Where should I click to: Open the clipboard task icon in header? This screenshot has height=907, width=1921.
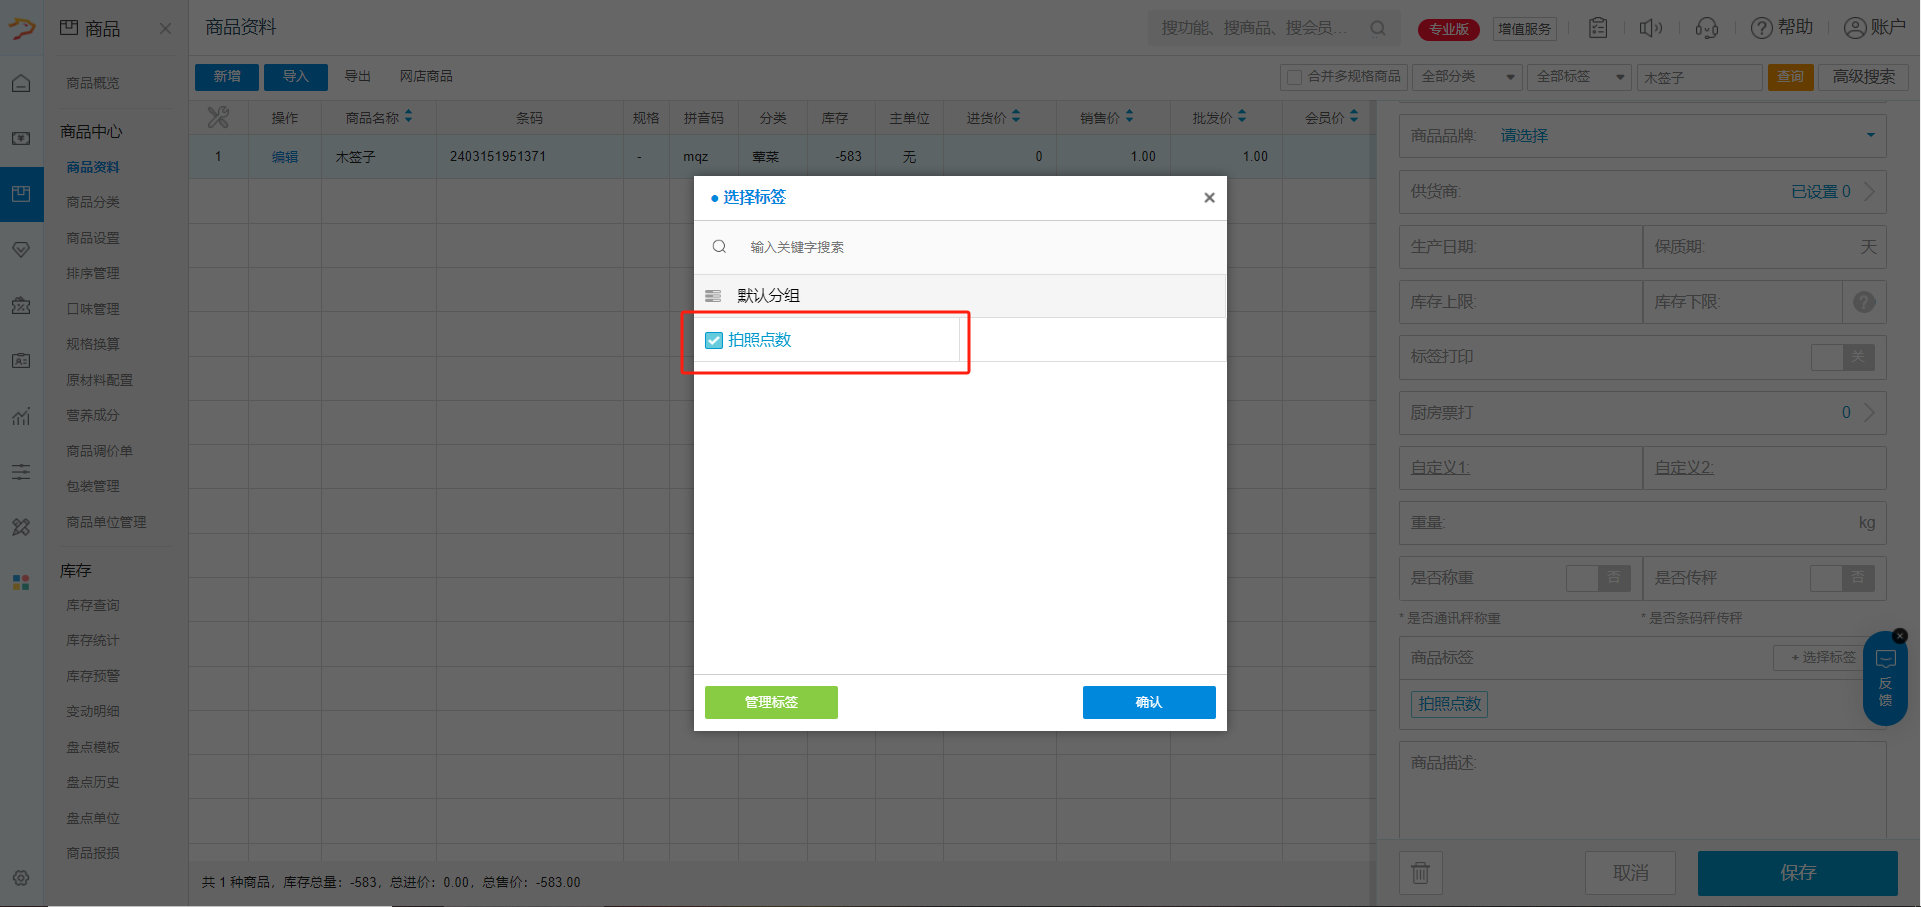[1598, 28]
